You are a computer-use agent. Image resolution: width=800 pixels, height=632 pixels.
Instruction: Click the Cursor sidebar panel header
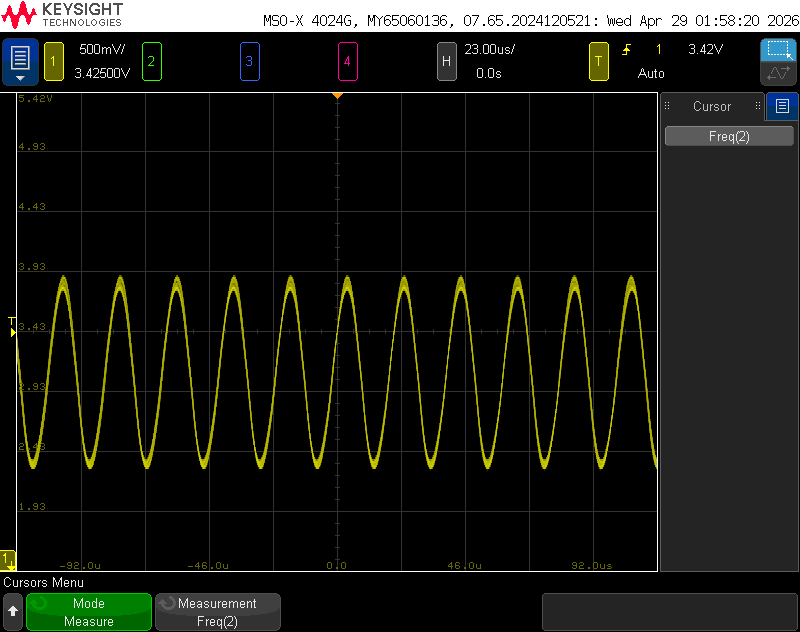click(x=712, y=106)
